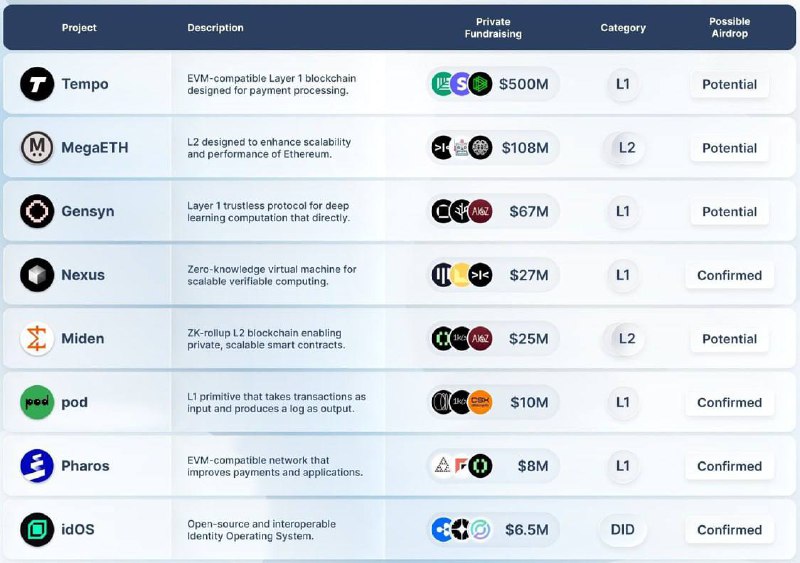Click the Confirmed badge for Nexus
The height and width of the screenshot is (563, 800).
[729, 275]
